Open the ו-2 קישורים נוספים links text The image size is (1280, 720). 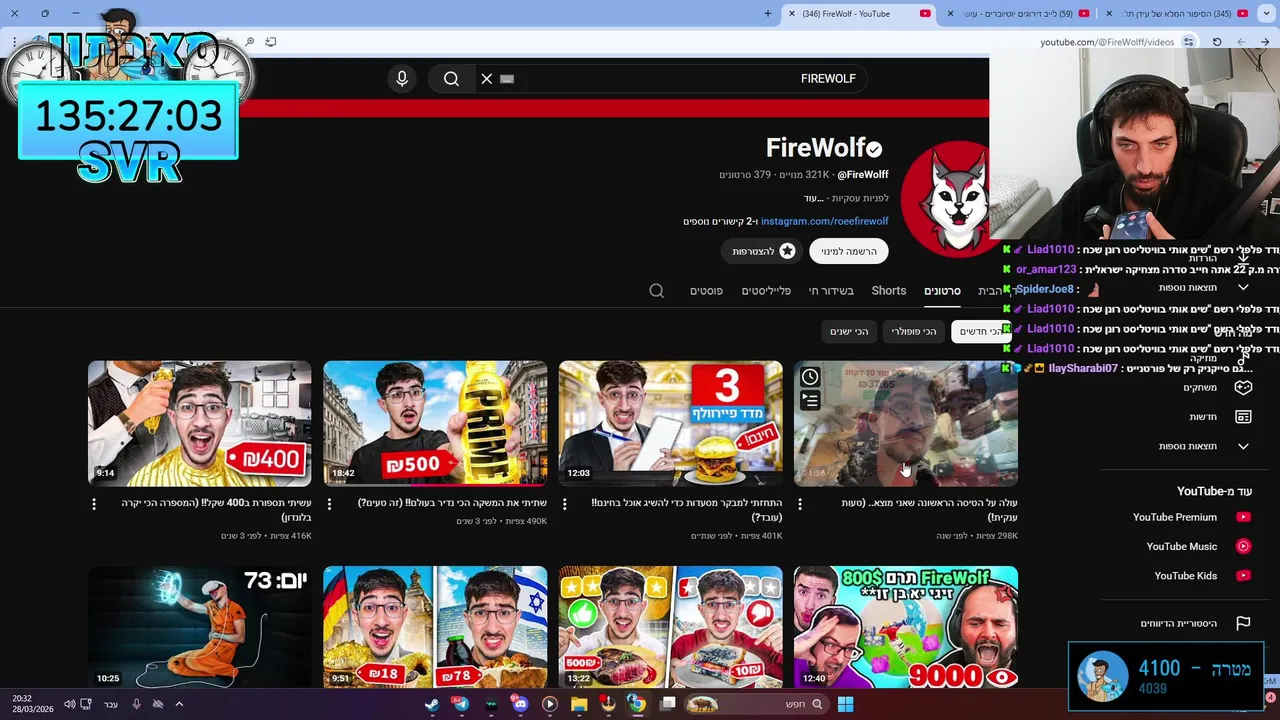pyautogui.click(x=720, y=221)
